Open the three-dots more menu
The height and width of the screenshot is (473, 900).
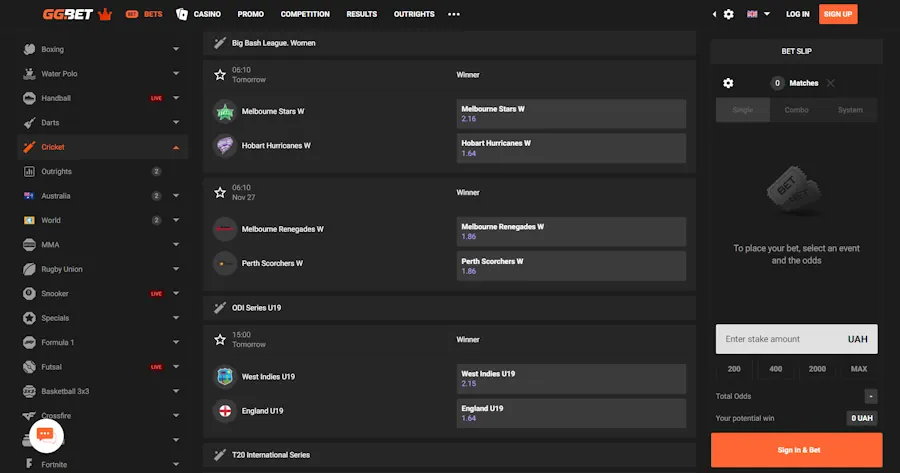[454, 14]
